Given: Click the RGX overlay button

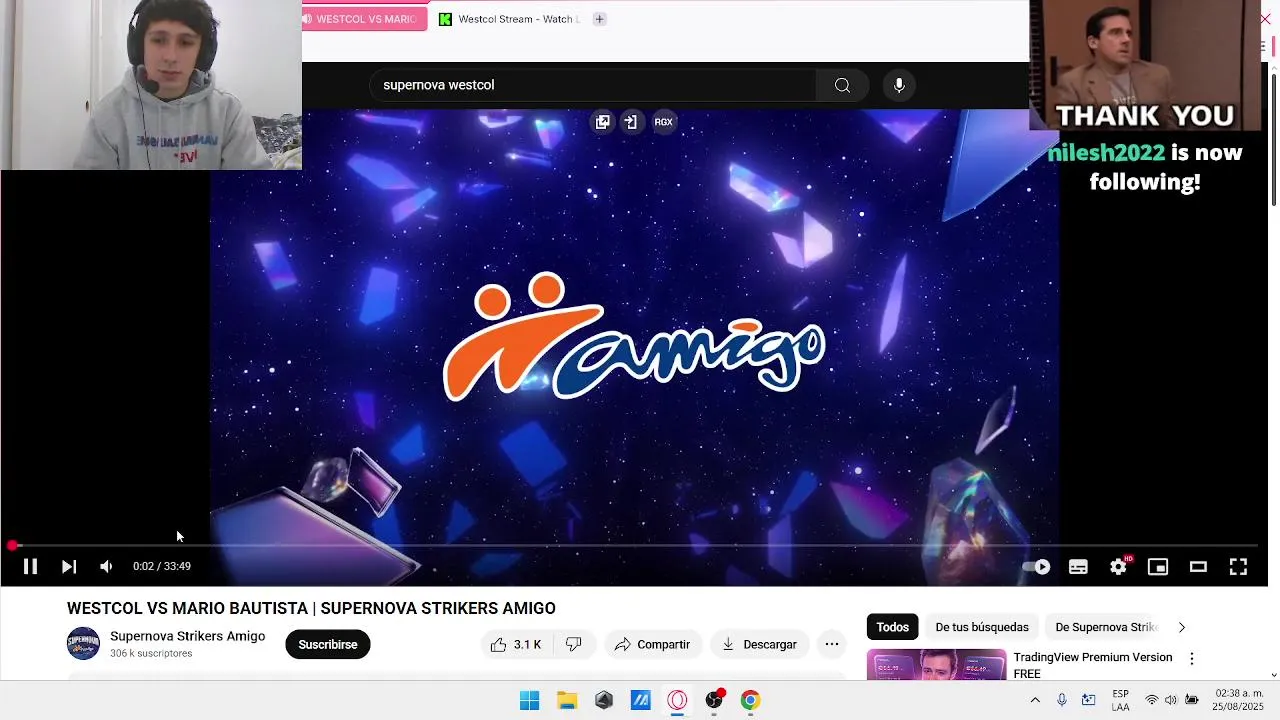Looking at the screenshot, I should click(x=663, y=122).
